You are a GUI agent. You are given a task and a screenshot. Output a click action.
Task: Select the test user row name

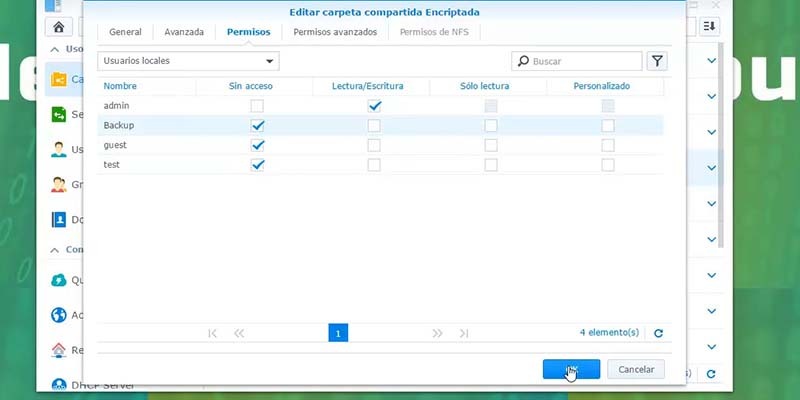[x=112, y=165]
